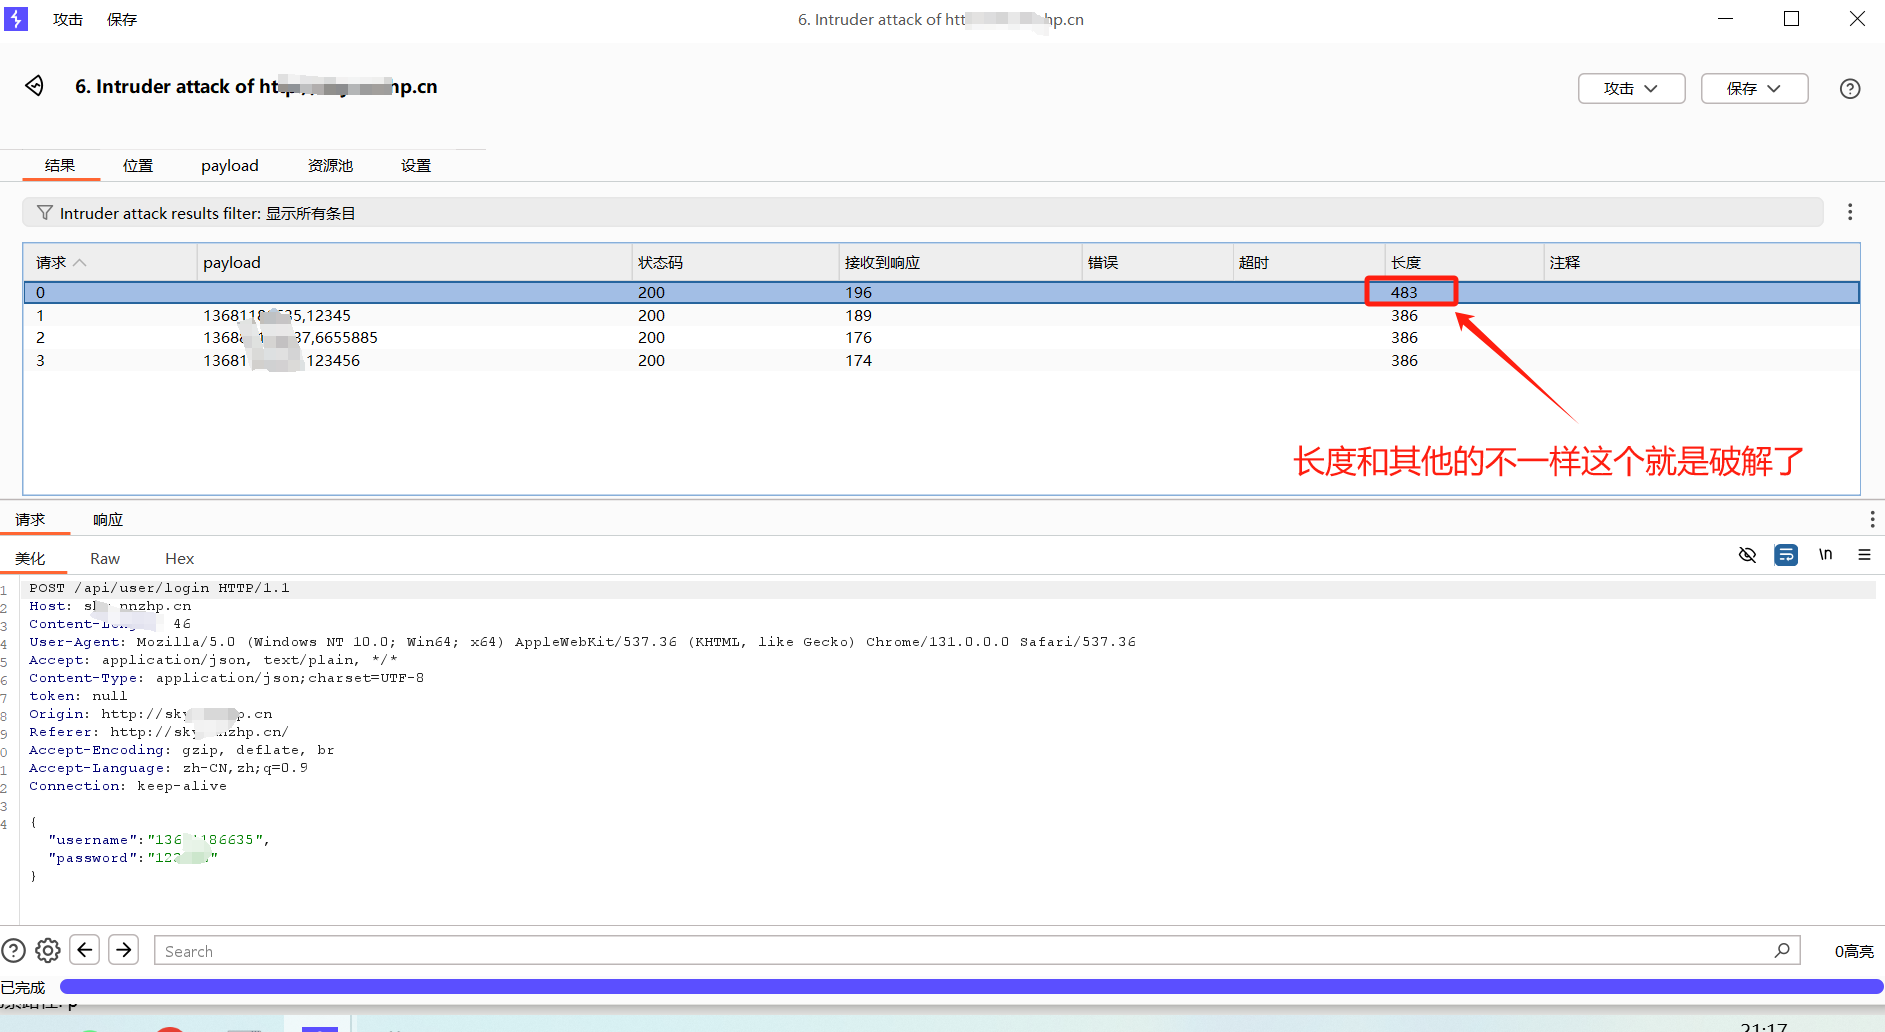
Task: Switch to the 位置 tab
Action: 138,165
